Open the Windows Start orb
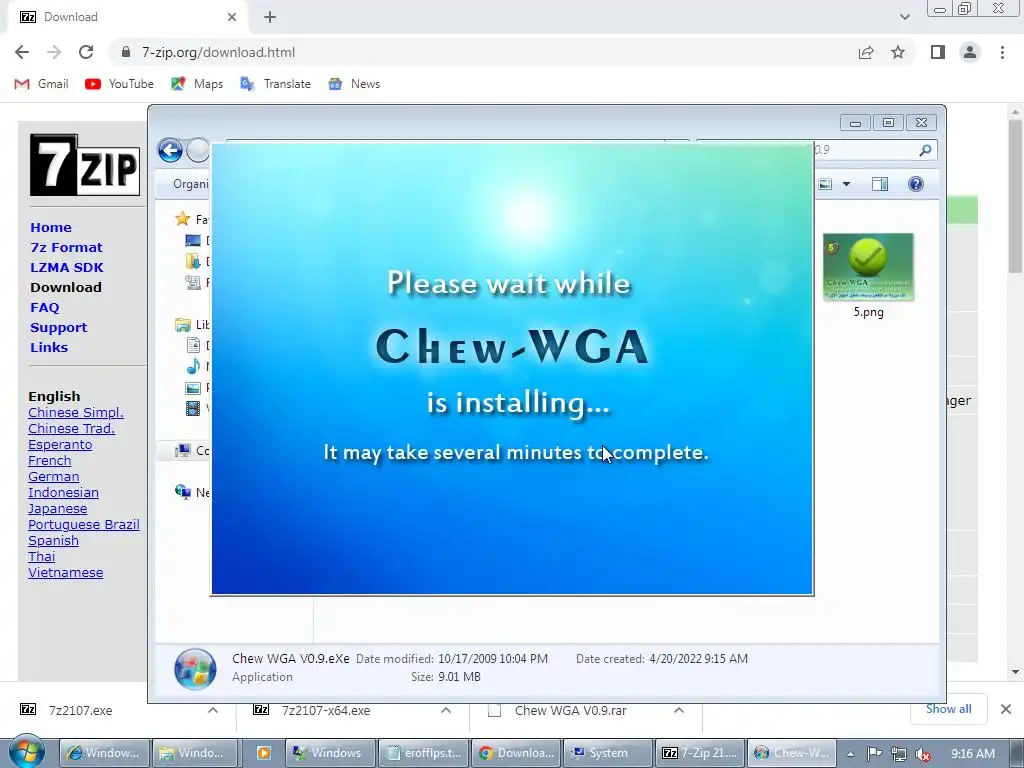This screenshot has height=768, width=1024. [x=27, y=751]
